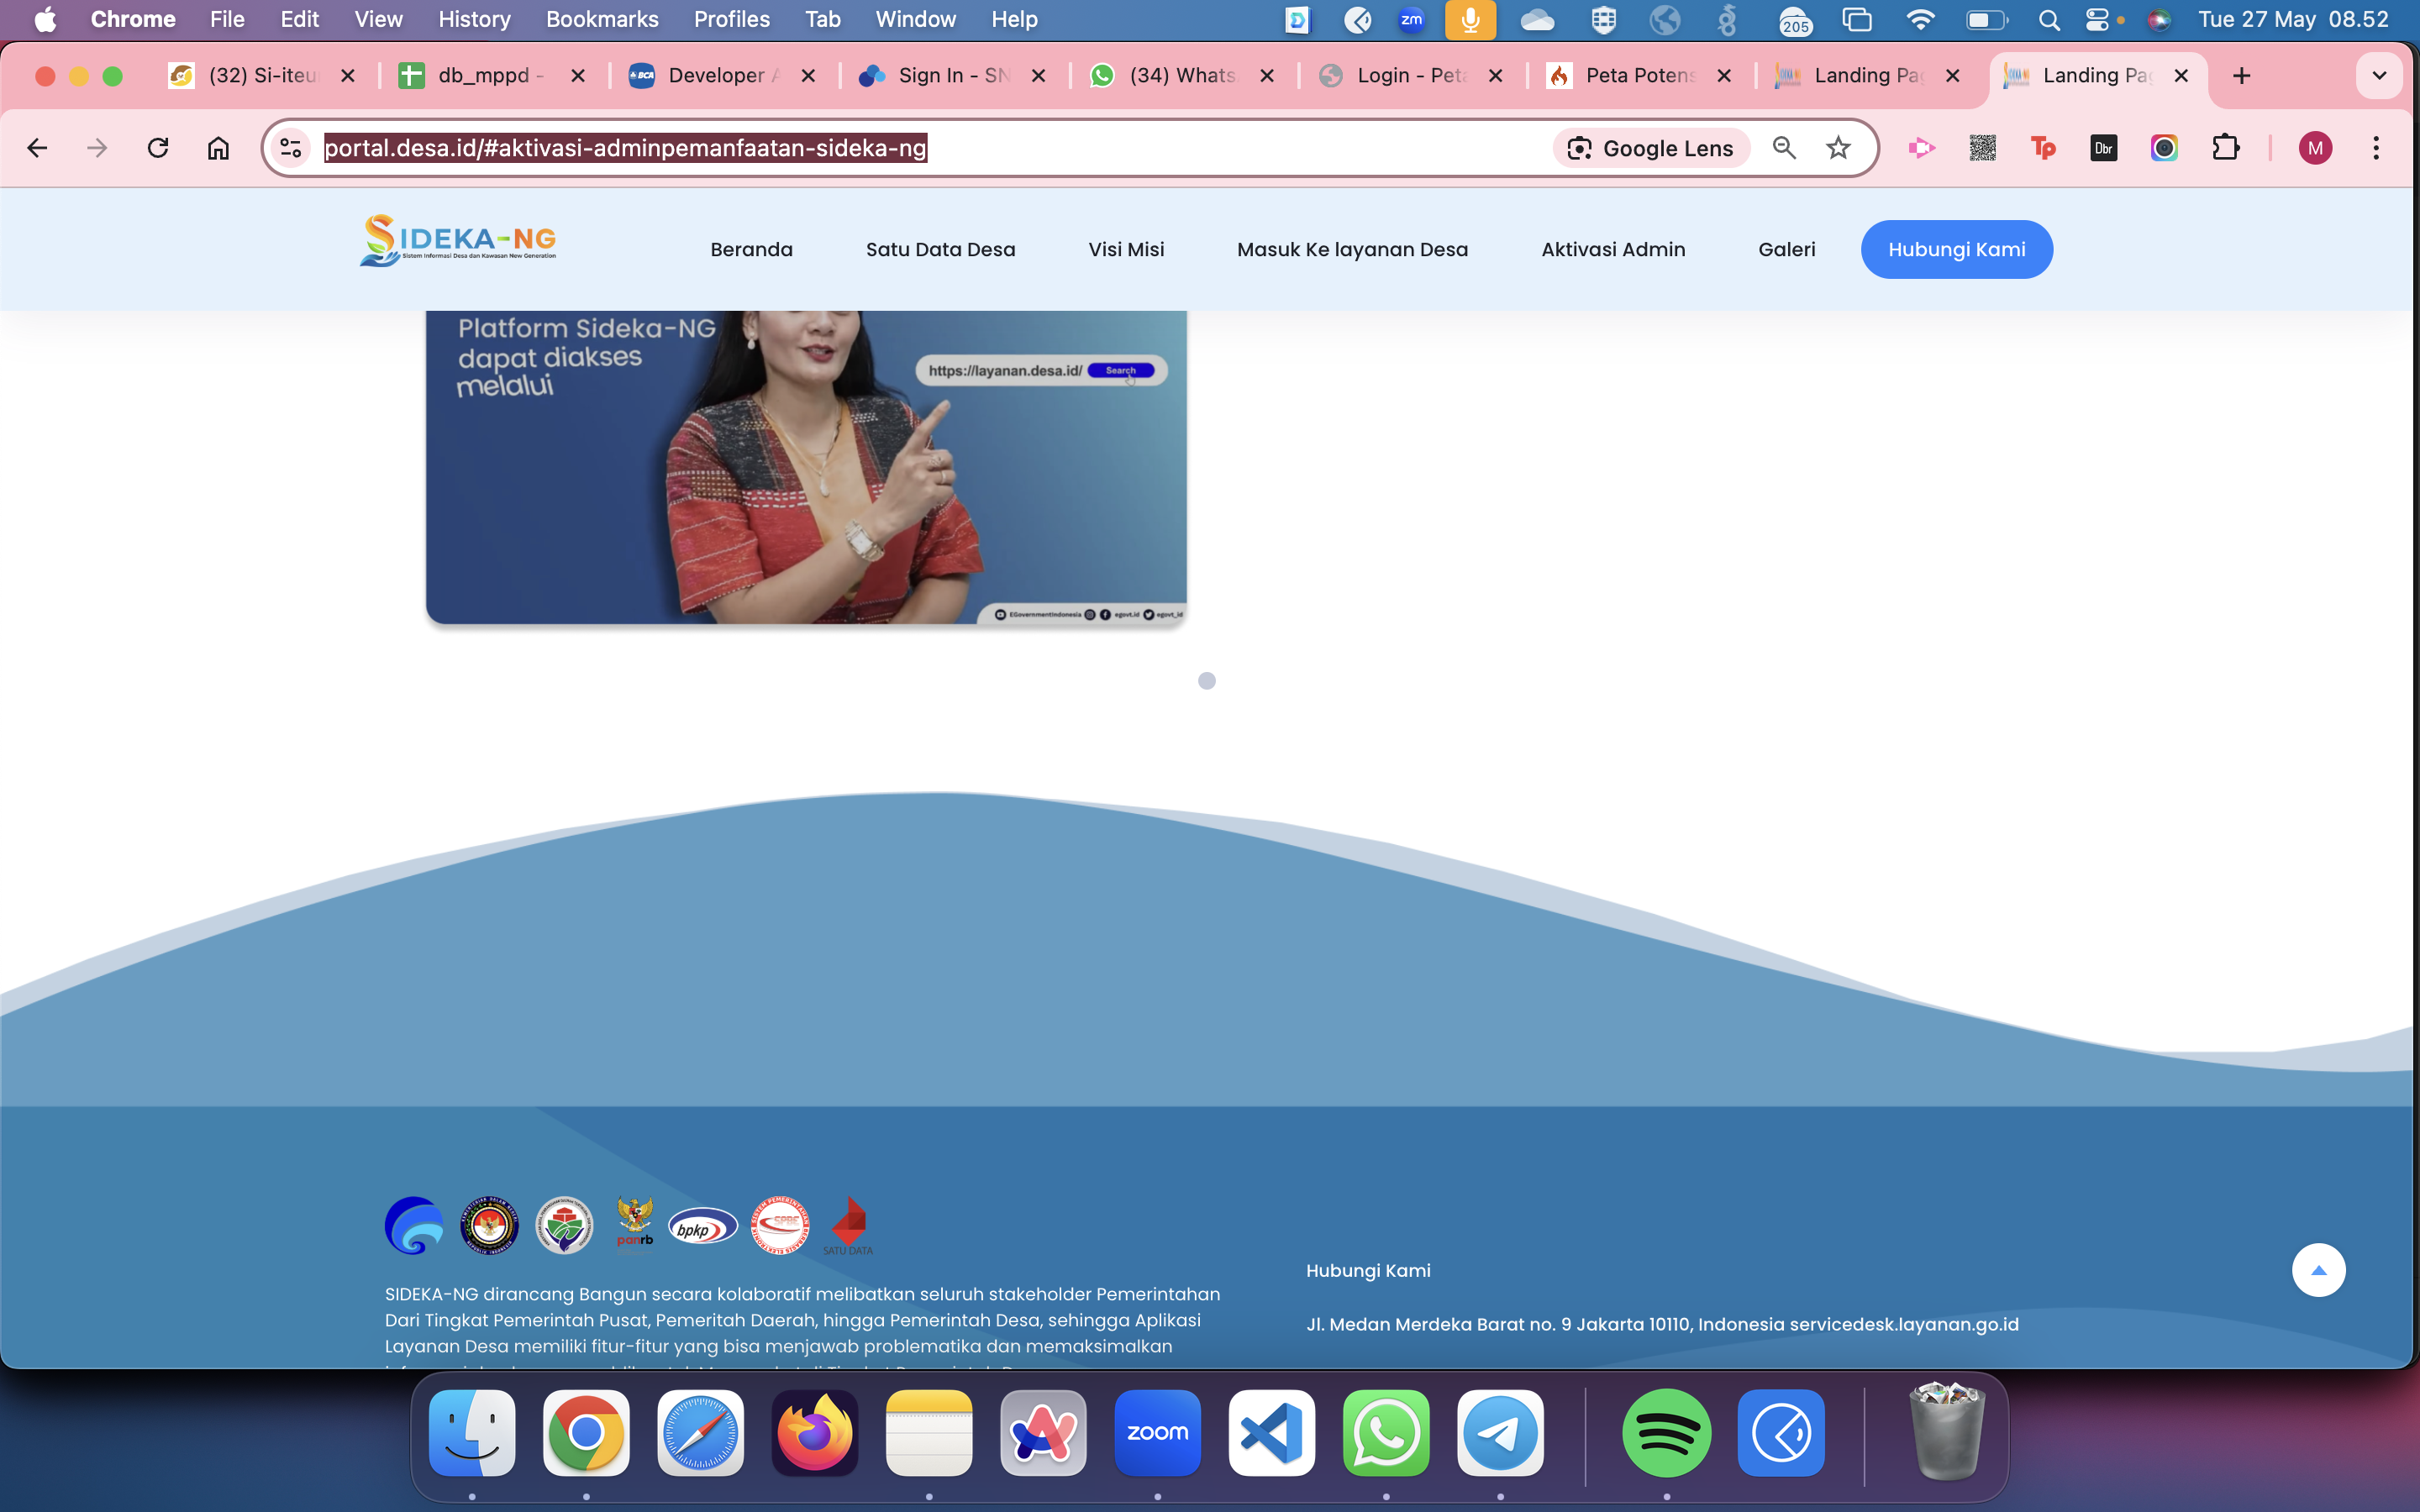
Task: Open Satu Data Desa nav link
Action: click(940, 249)
